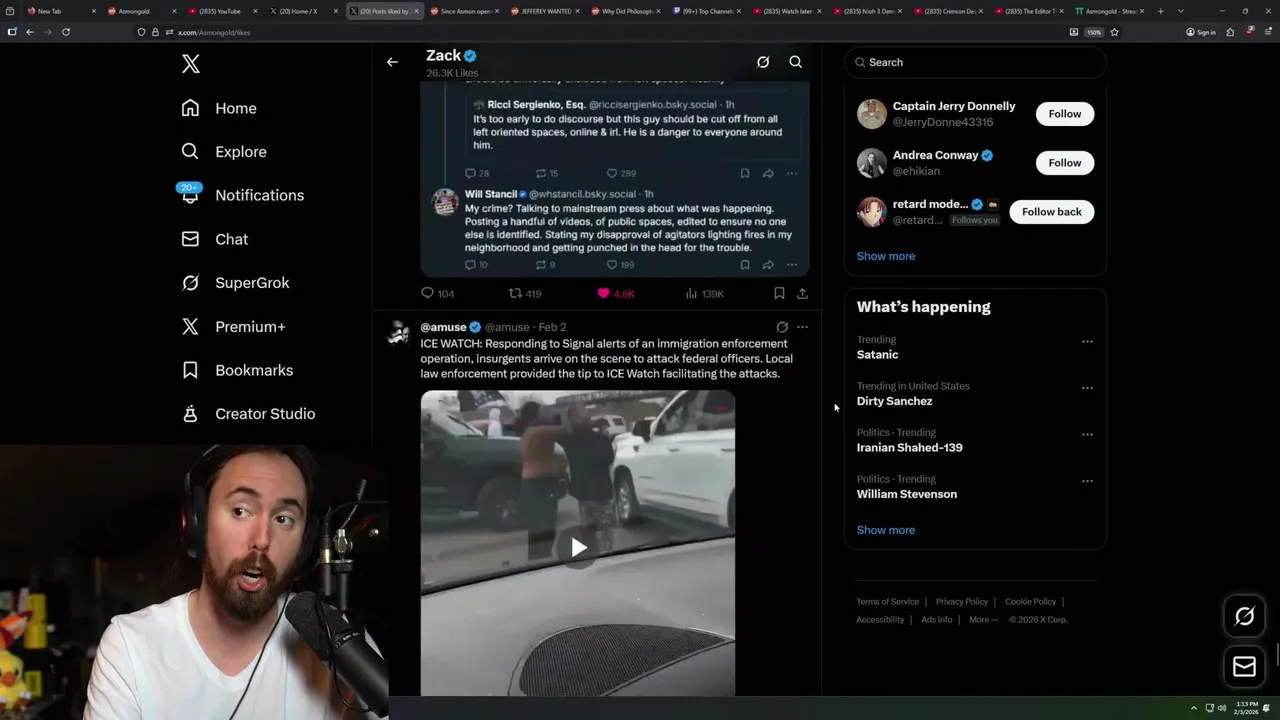View analytics showing 139K views
Viewport: 1280px width, 720px height.
pos(704,293)
